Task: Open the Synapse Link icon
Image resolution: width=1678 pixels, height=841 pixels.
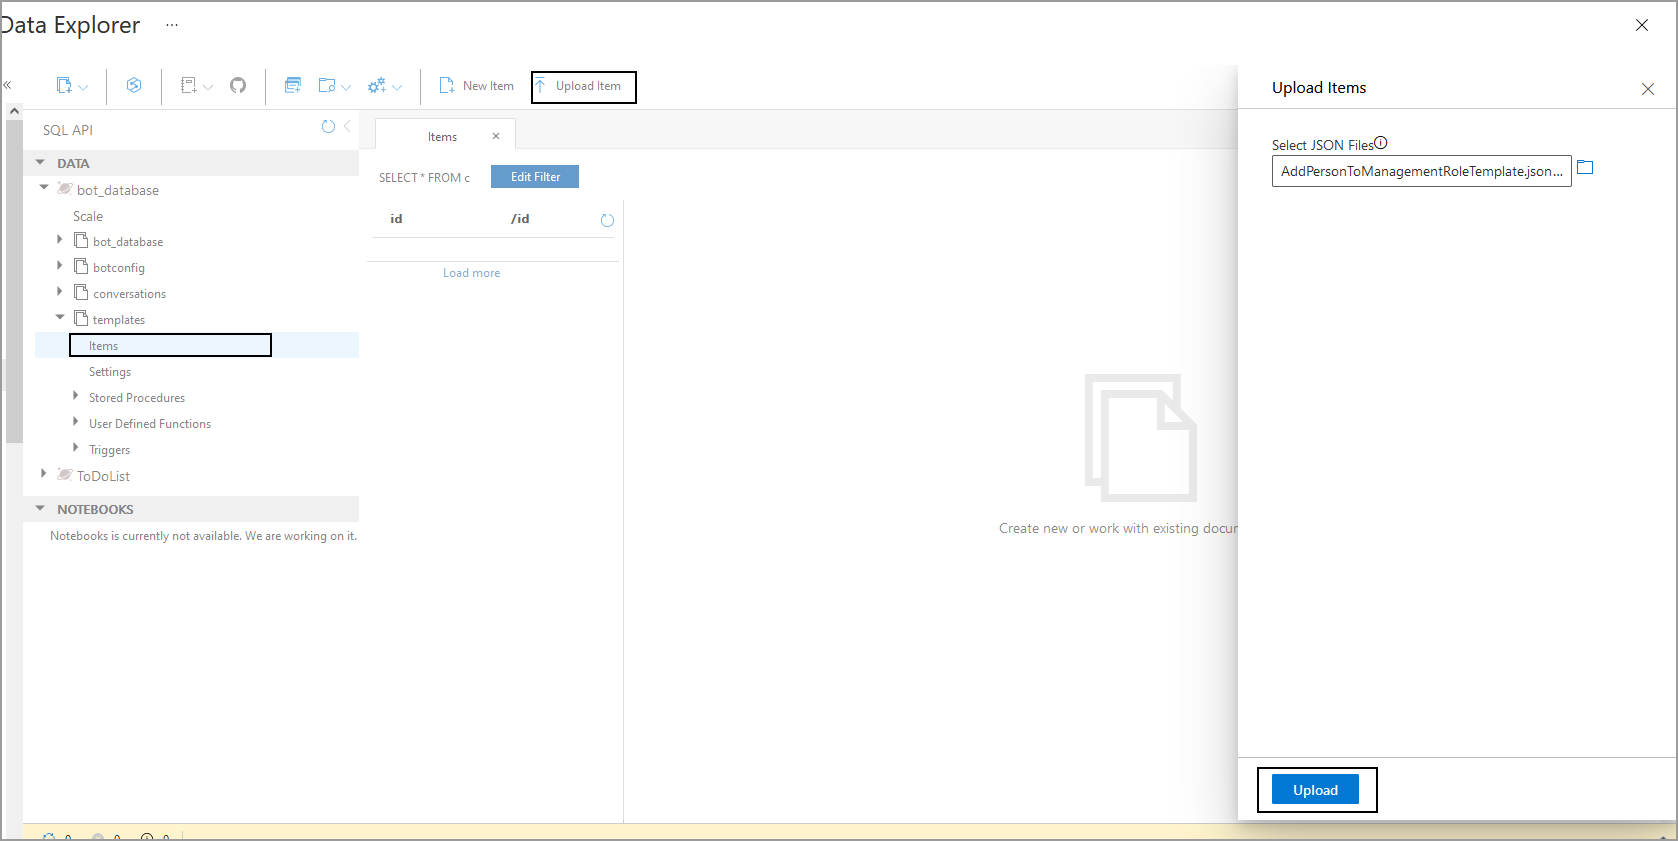Action: (134, 86)
